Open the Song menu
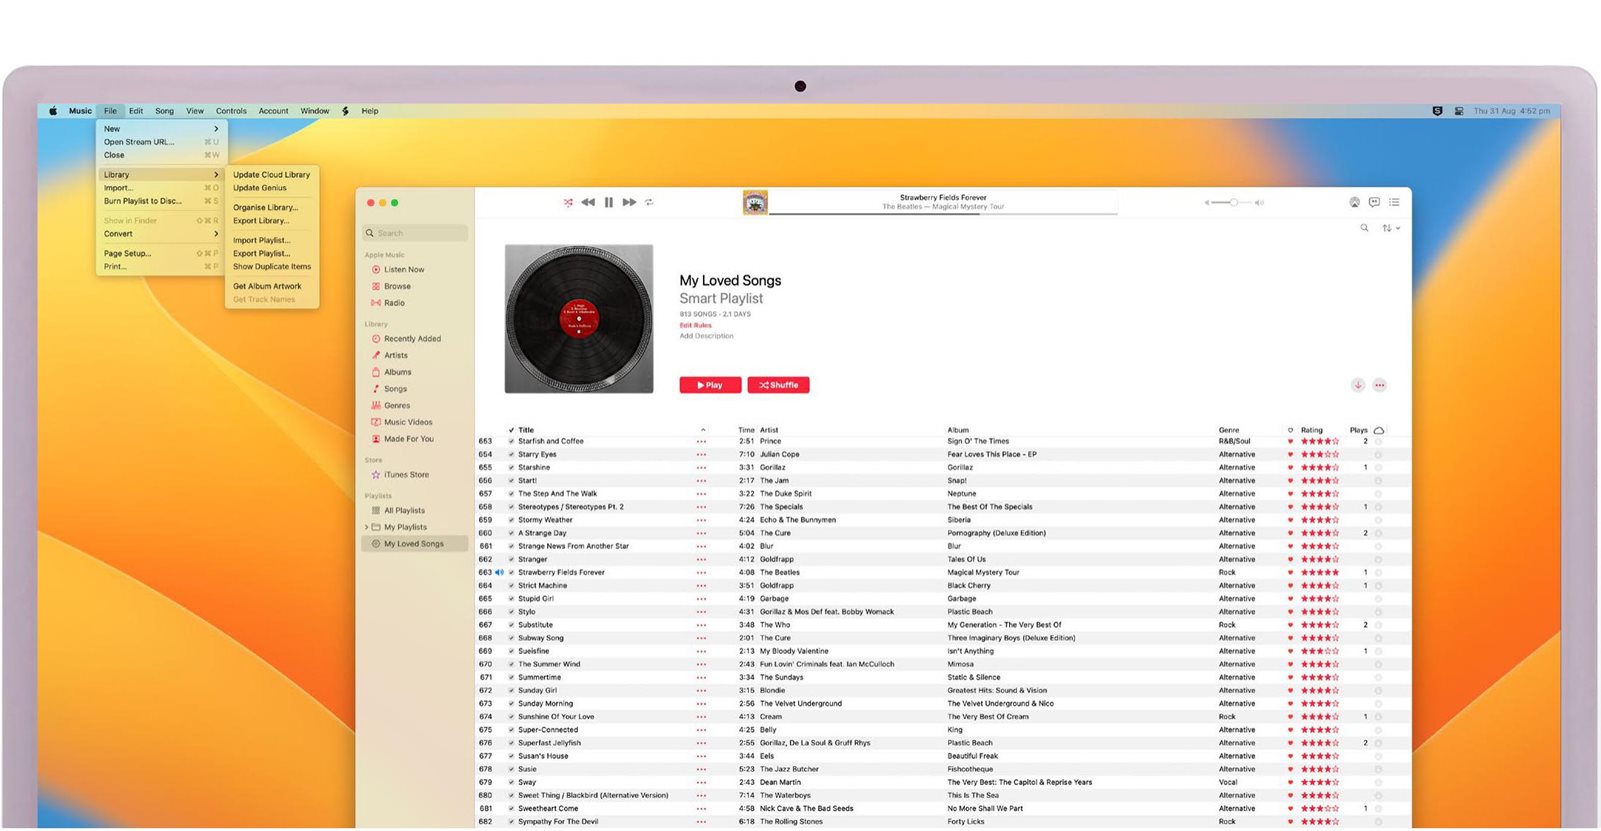The width and height of the screenshot is (1601, 831). click(165, 111)
